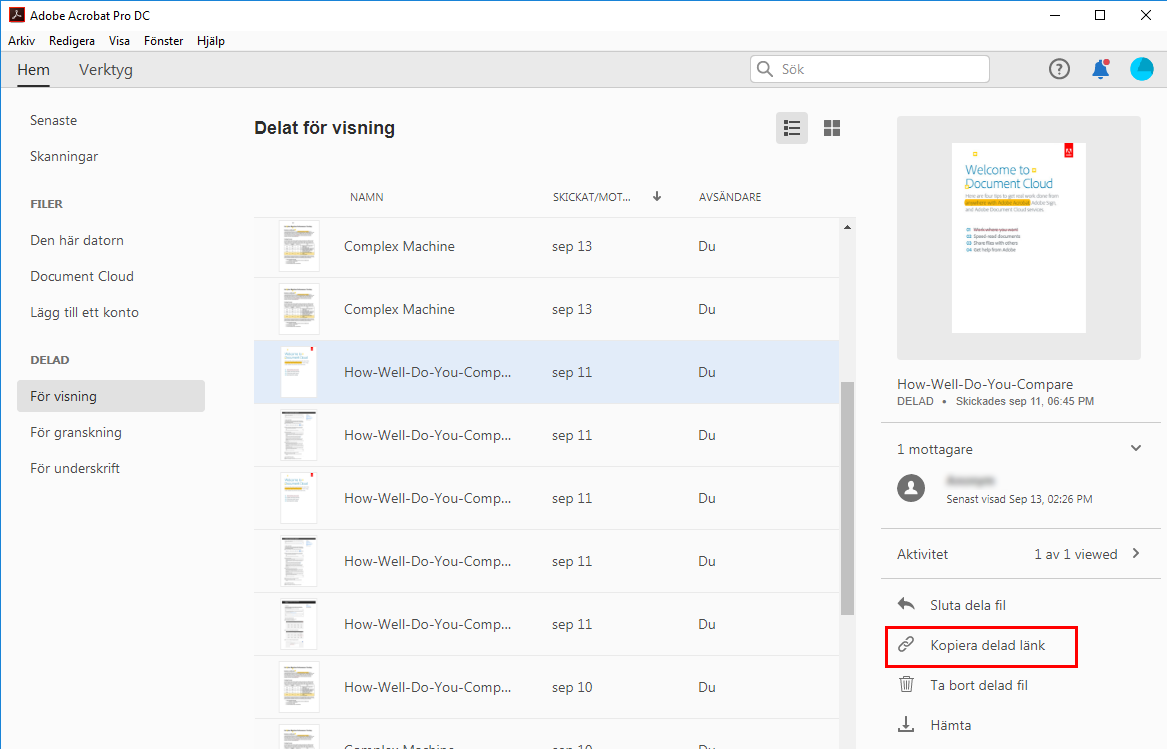1167x749 pixels.
Task: Click the chain link icon for Kopiera delad länk
Action: coord(906,645)
